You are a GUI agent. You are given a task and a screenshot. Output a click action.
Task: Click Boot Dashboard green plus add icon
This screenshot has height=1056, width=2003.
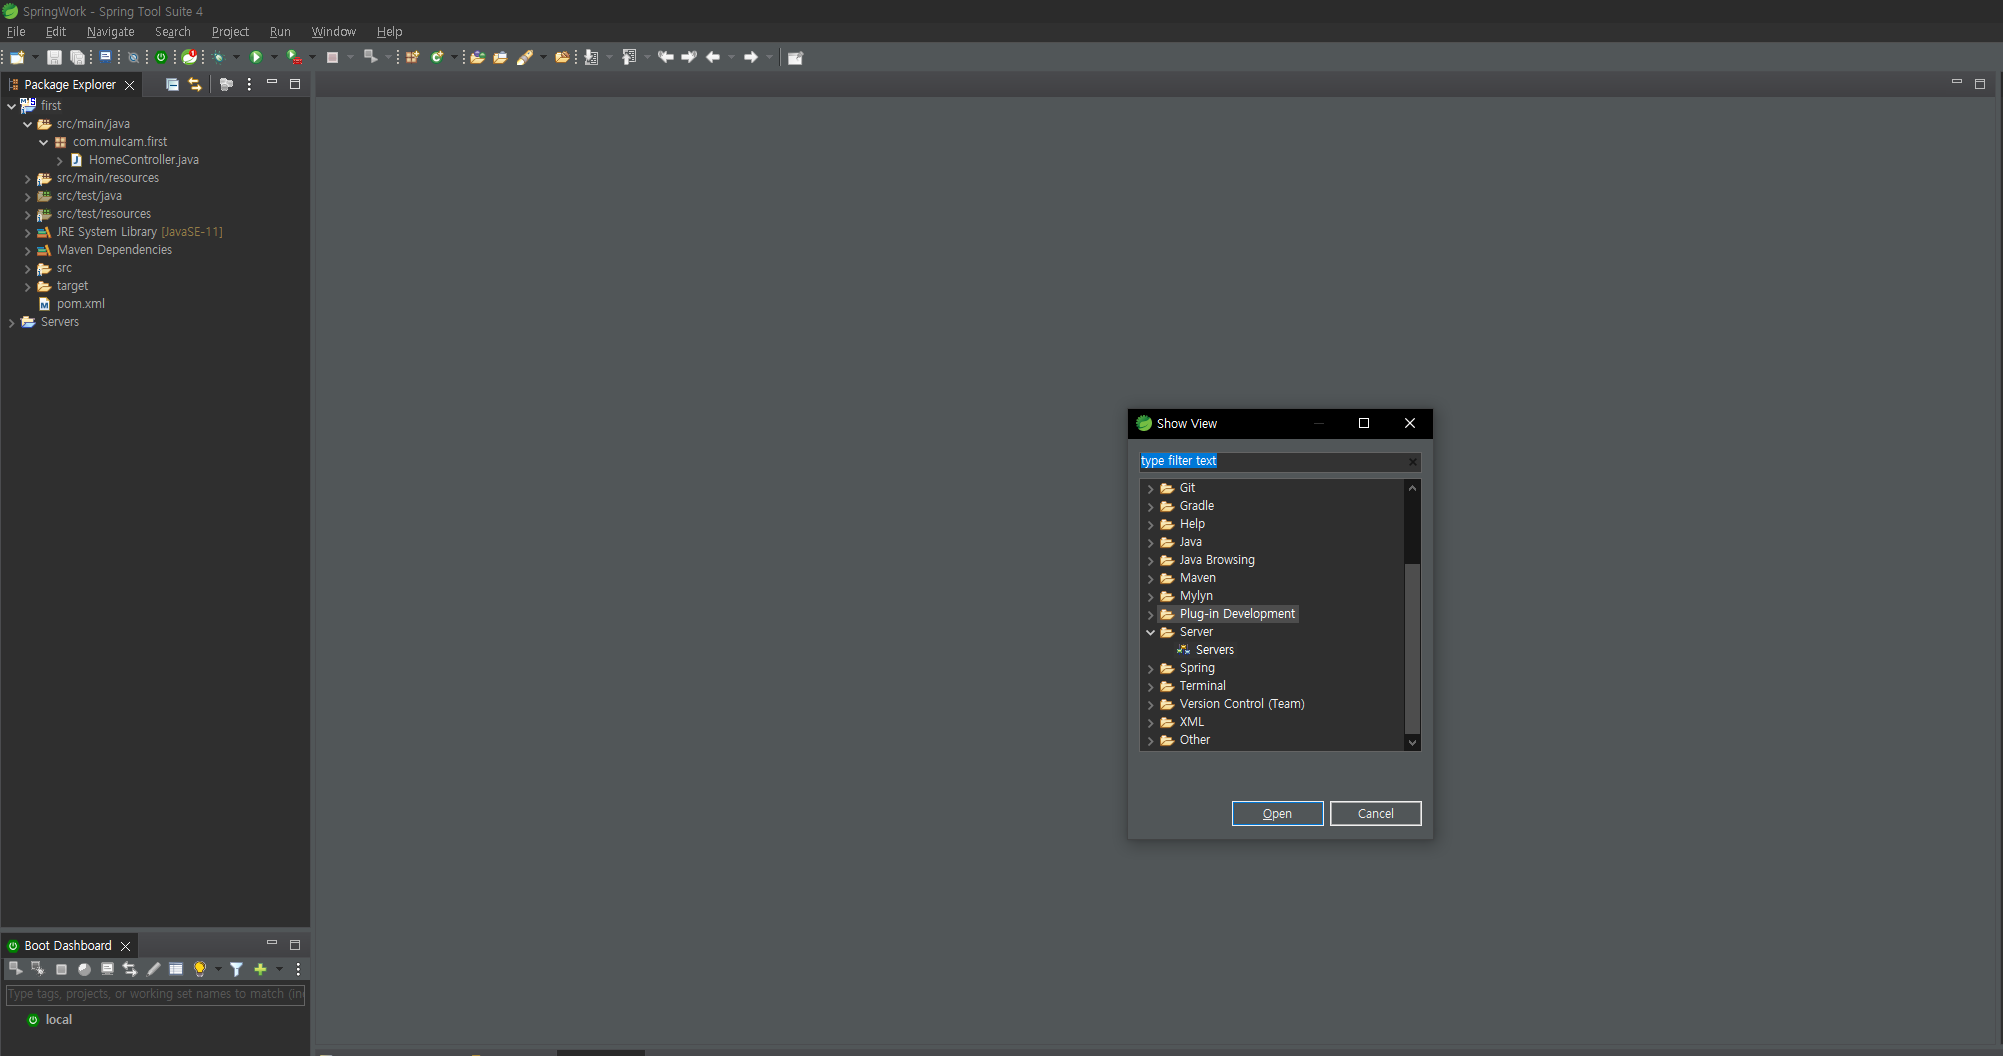pos(260,968)
